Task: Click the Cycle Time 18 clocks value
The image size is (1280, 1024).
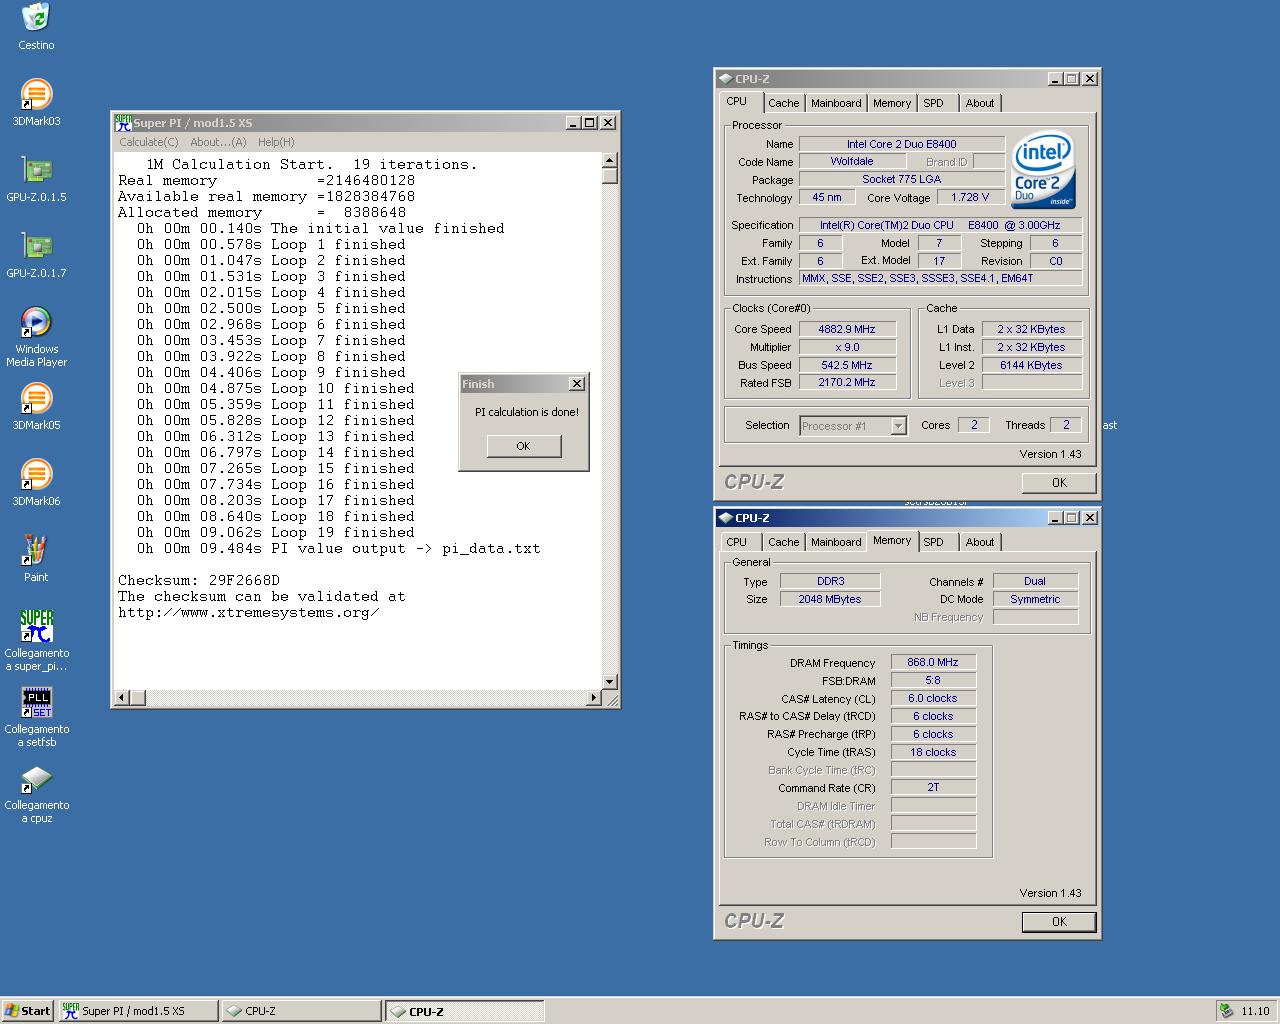Action: coord(933,753)
